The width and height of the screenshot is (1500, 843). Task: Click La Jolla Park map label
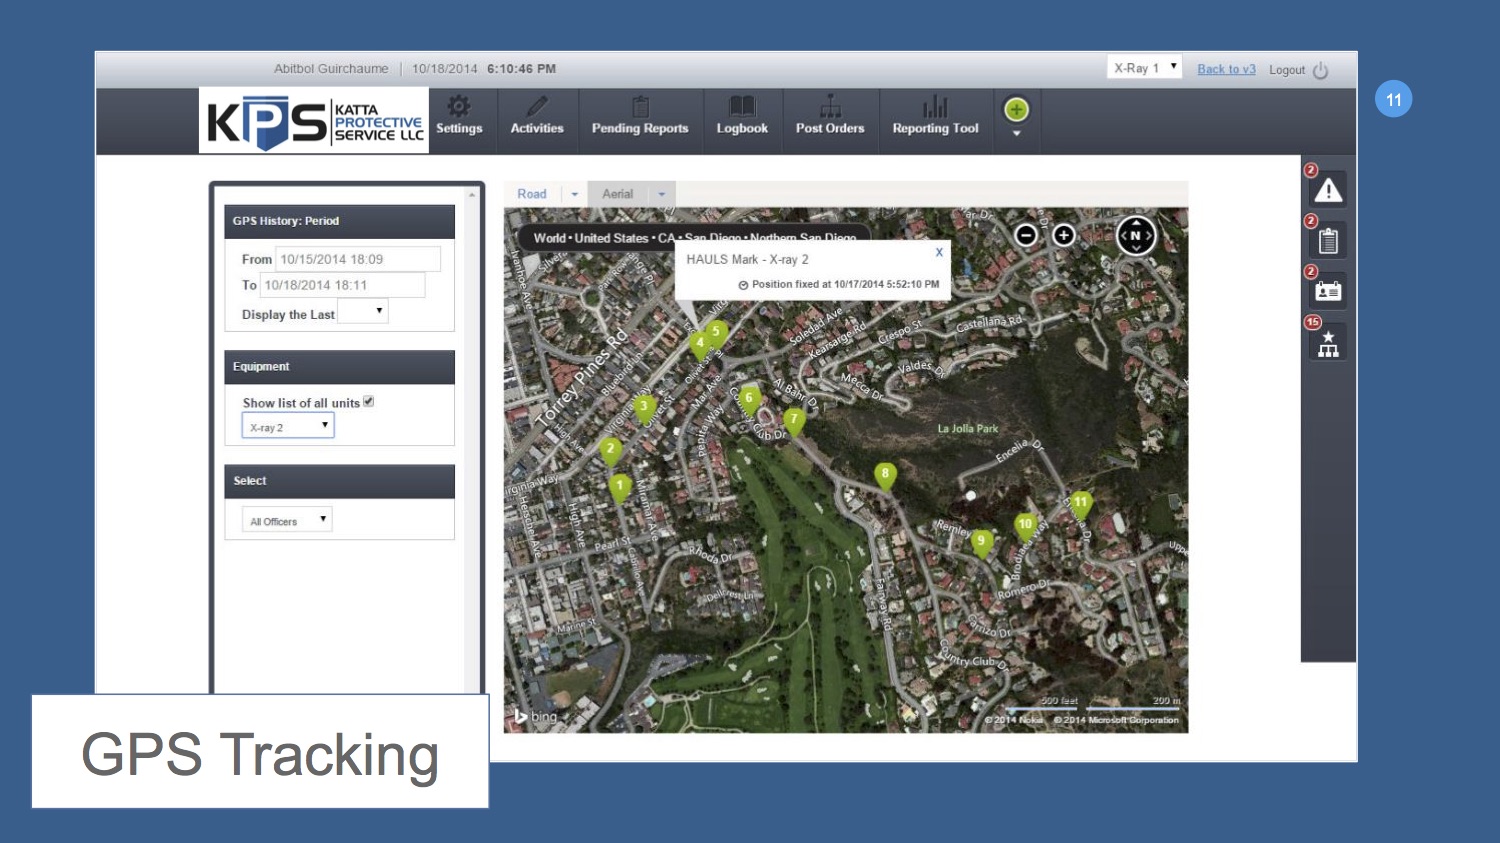pyautogui.click(x=967, y=428)
